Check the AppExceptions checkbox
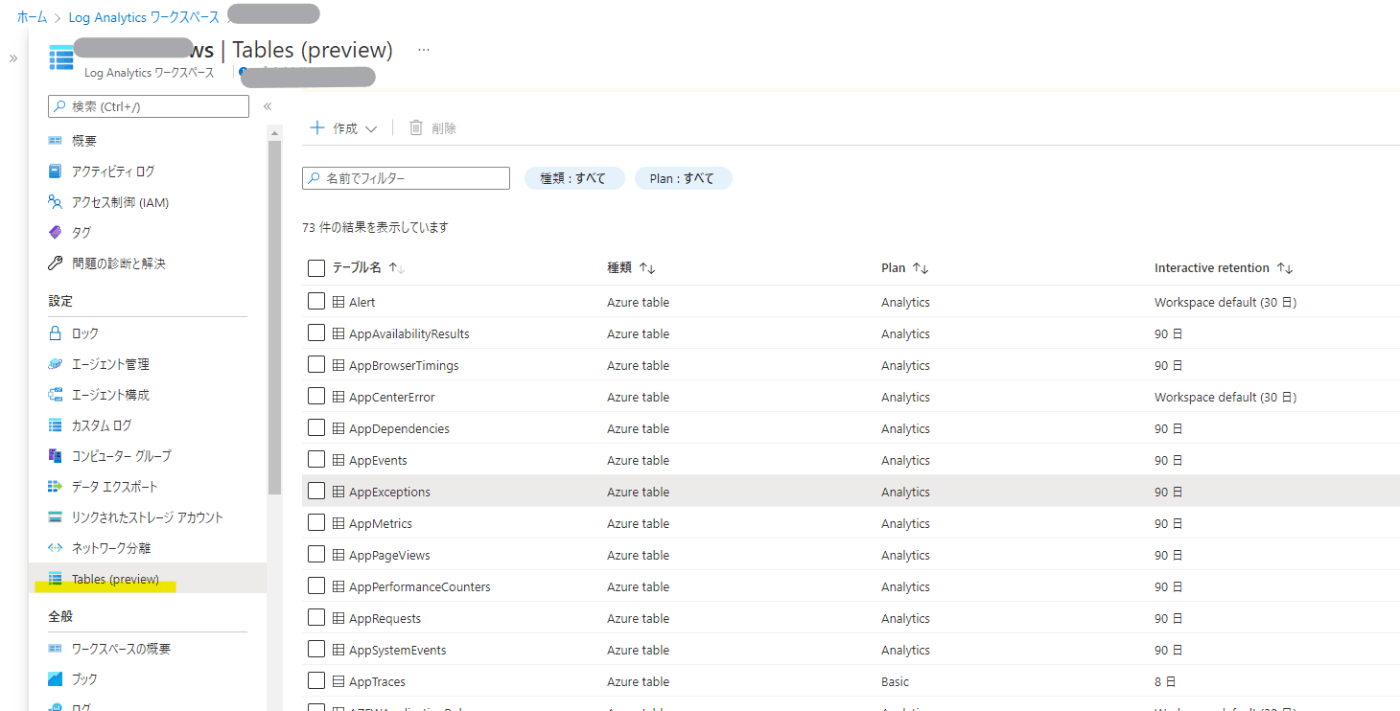Image resolution: width=1400 pixels, height=711 pixels. click(316, 491)
